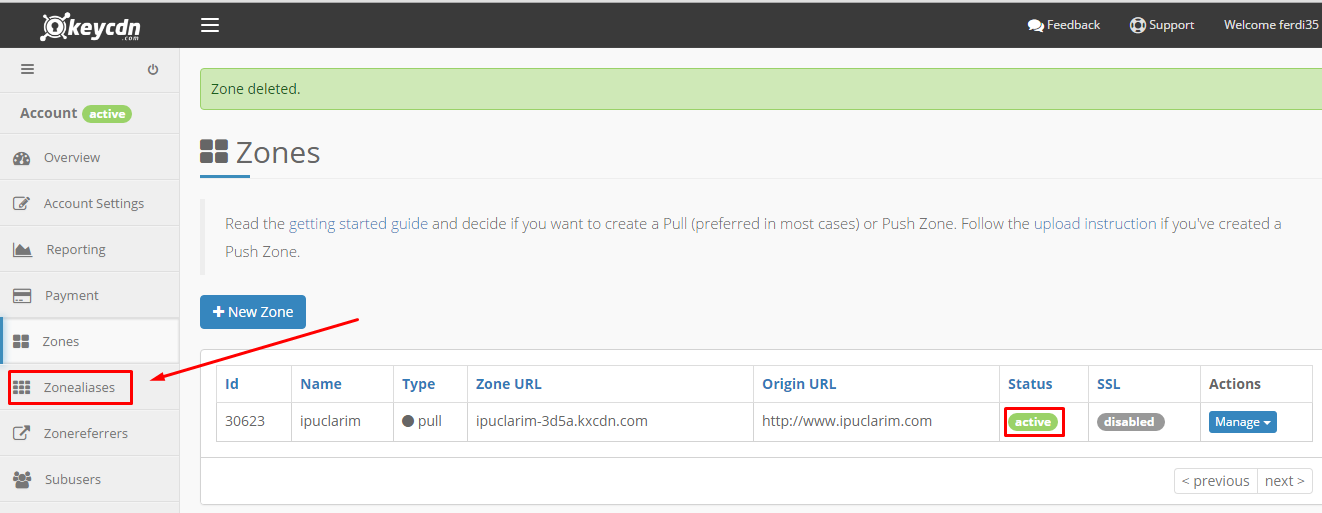Open Overview dashboard icon in sidebar
1322x513 pixels.
pyautogui.click(x=22, y=158)
